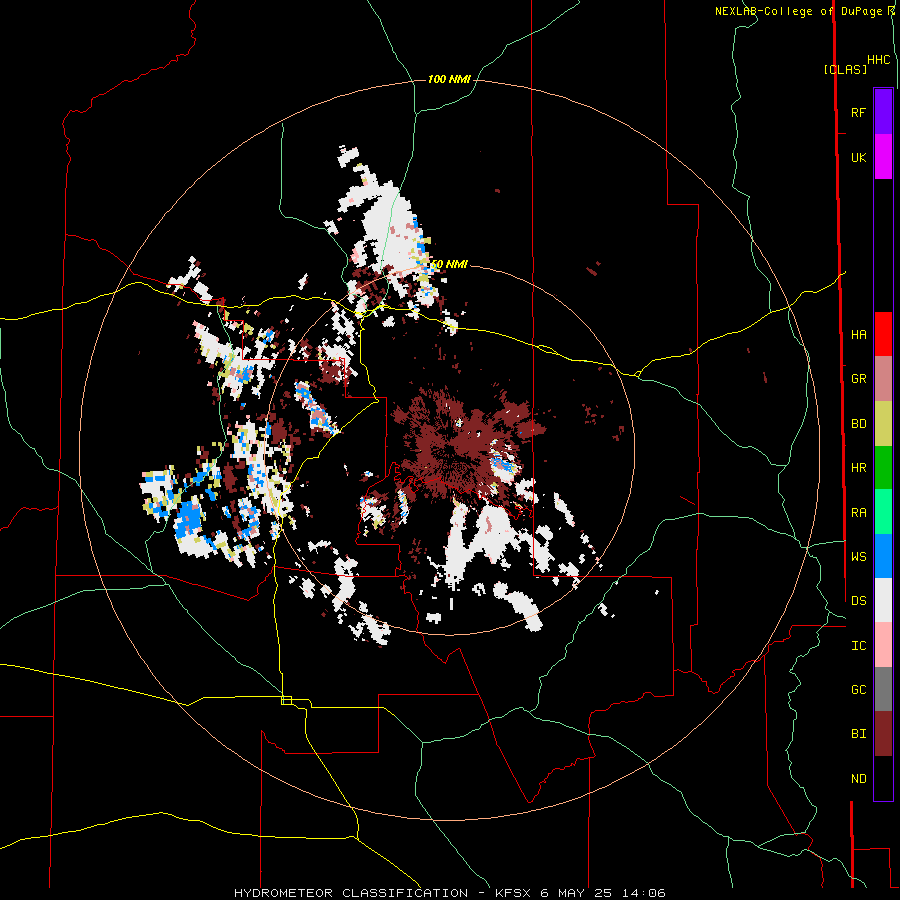Image resolution: width=900 pixels, height=900 pixels.
Task: Click the GC legend label
Action: [858, 689]
